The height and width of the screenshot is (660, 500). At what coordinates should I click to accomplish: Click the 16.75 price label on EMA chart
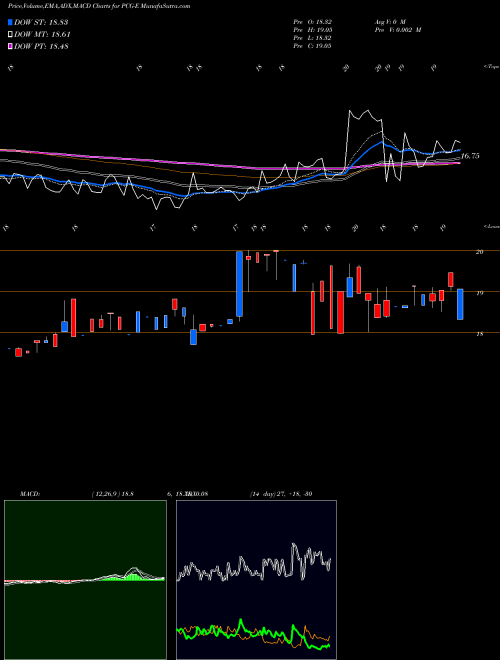(x=470, y=156)
